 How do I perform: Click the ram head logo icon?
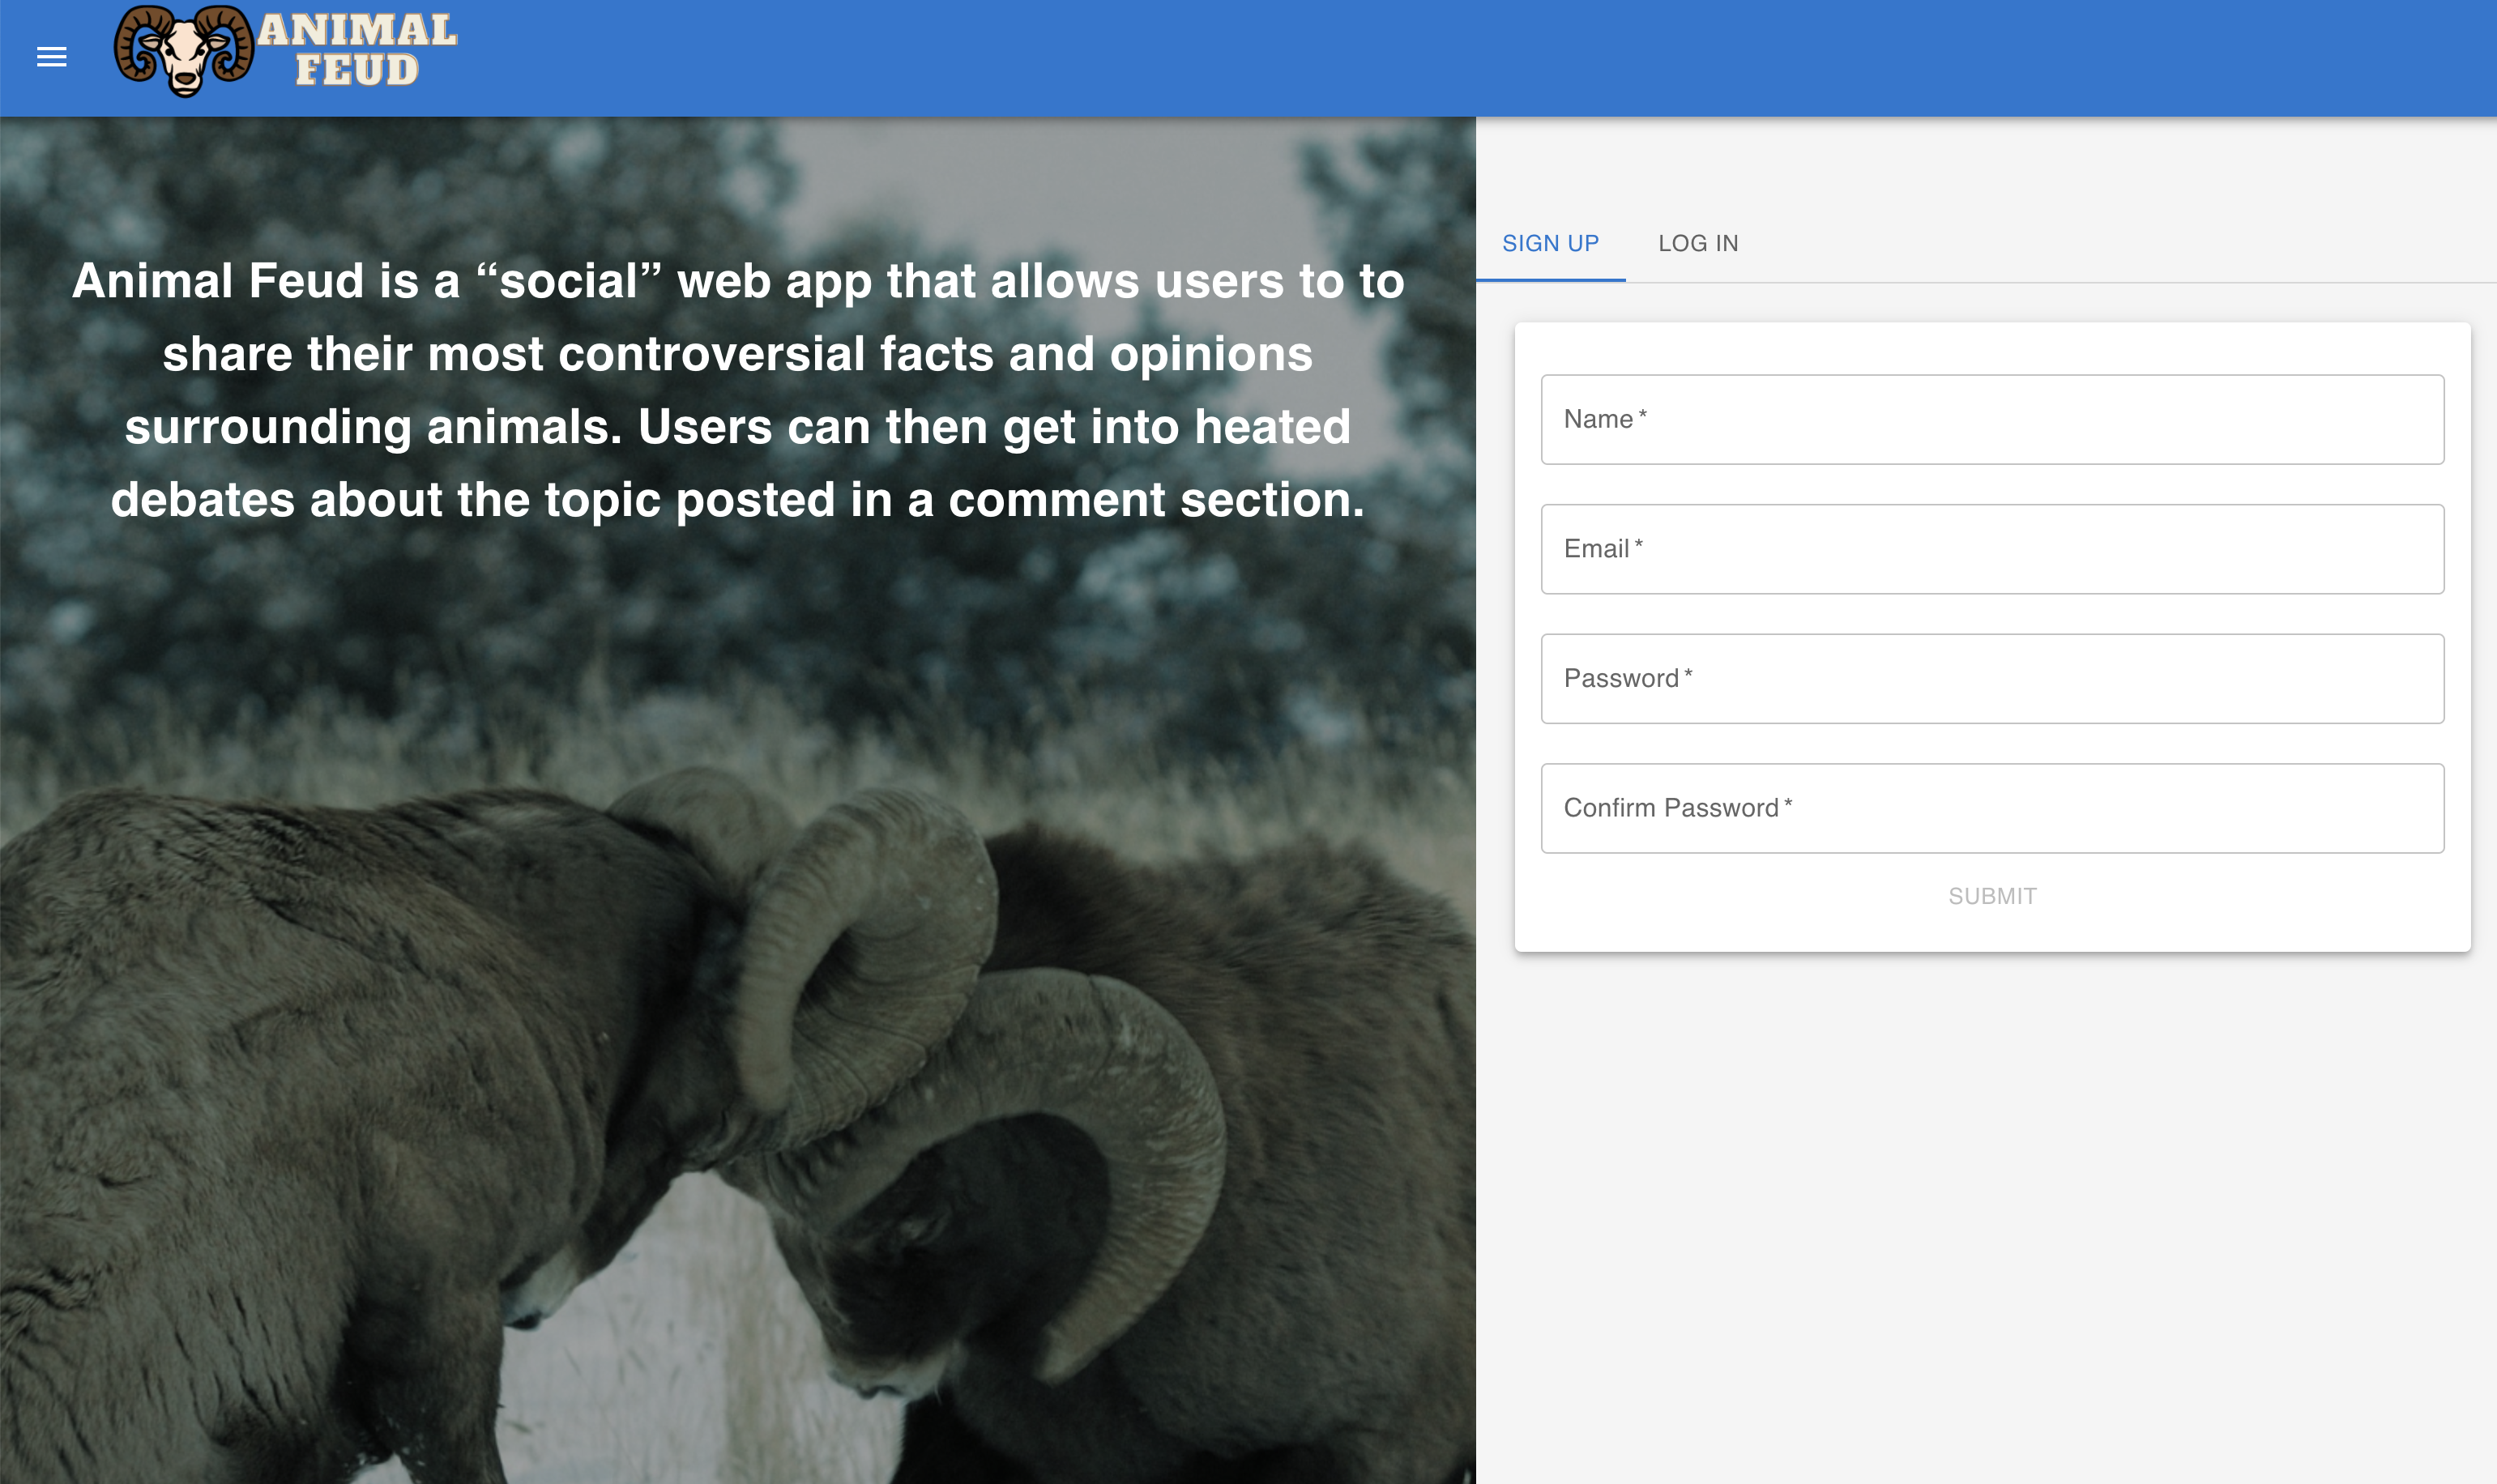point(183,52)
